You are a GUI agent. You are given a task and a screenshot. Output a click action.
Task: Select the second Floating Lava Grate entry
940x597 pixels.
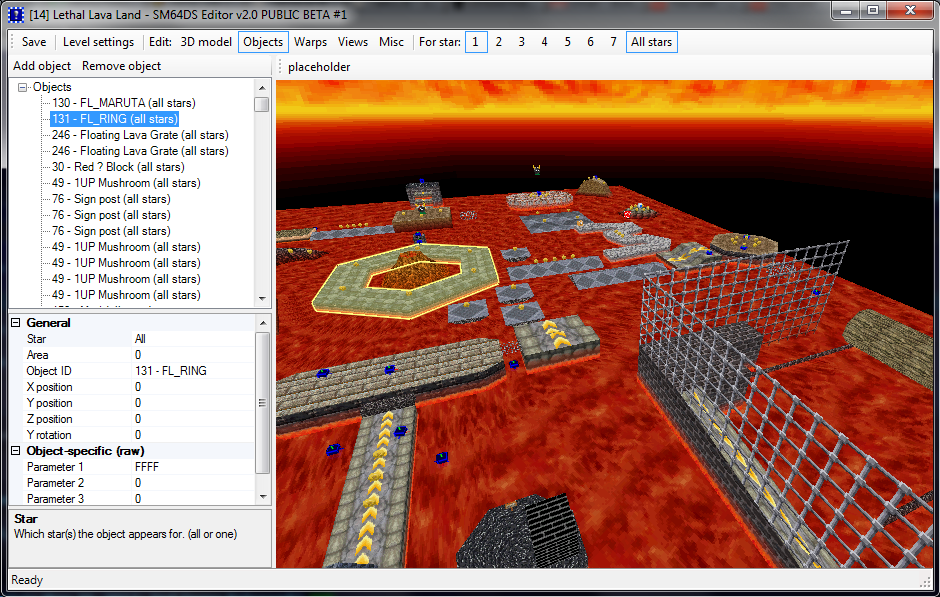click(140, 151)
